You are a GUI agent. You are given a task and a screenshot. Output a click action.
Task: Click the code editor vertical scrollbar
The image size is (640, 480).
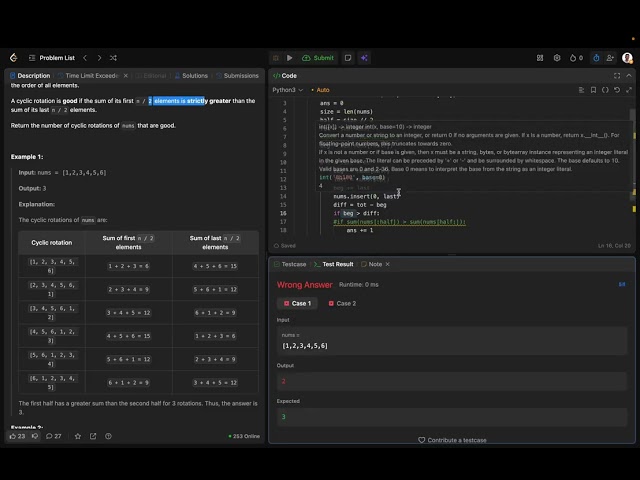click(x=632, y=155)
